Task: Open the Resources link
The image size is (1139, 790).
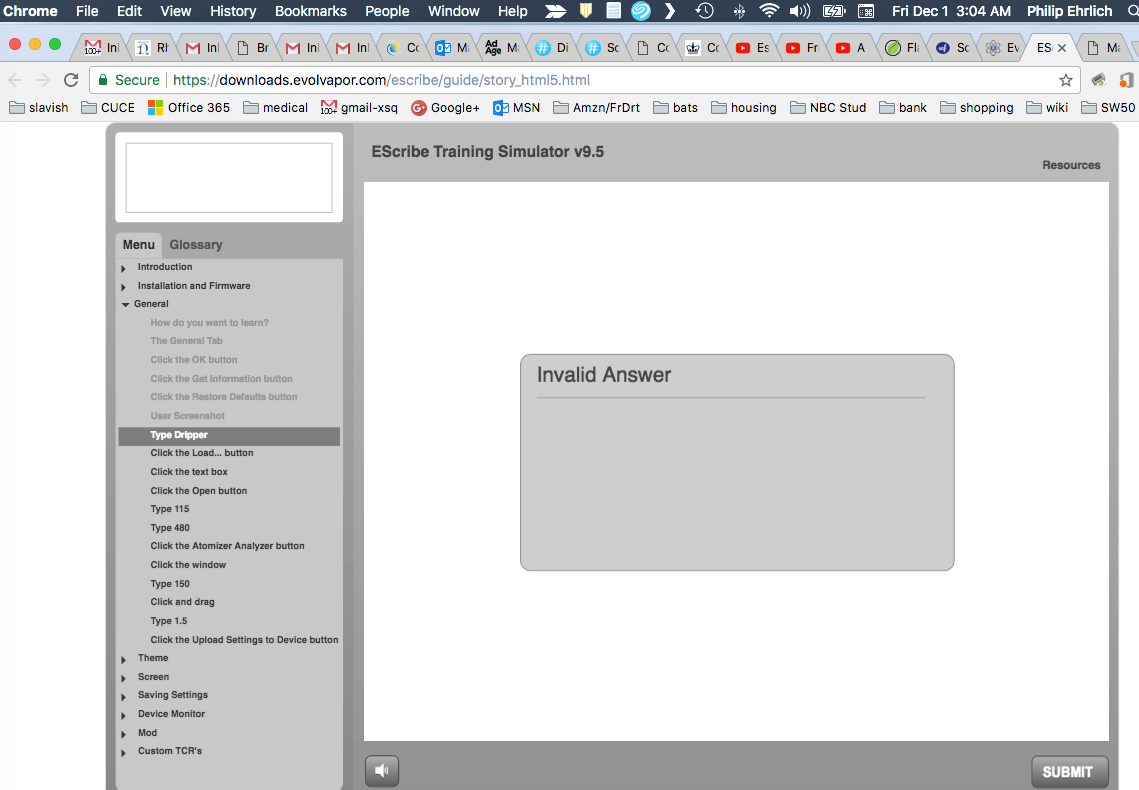Action: click(1070, 165)
